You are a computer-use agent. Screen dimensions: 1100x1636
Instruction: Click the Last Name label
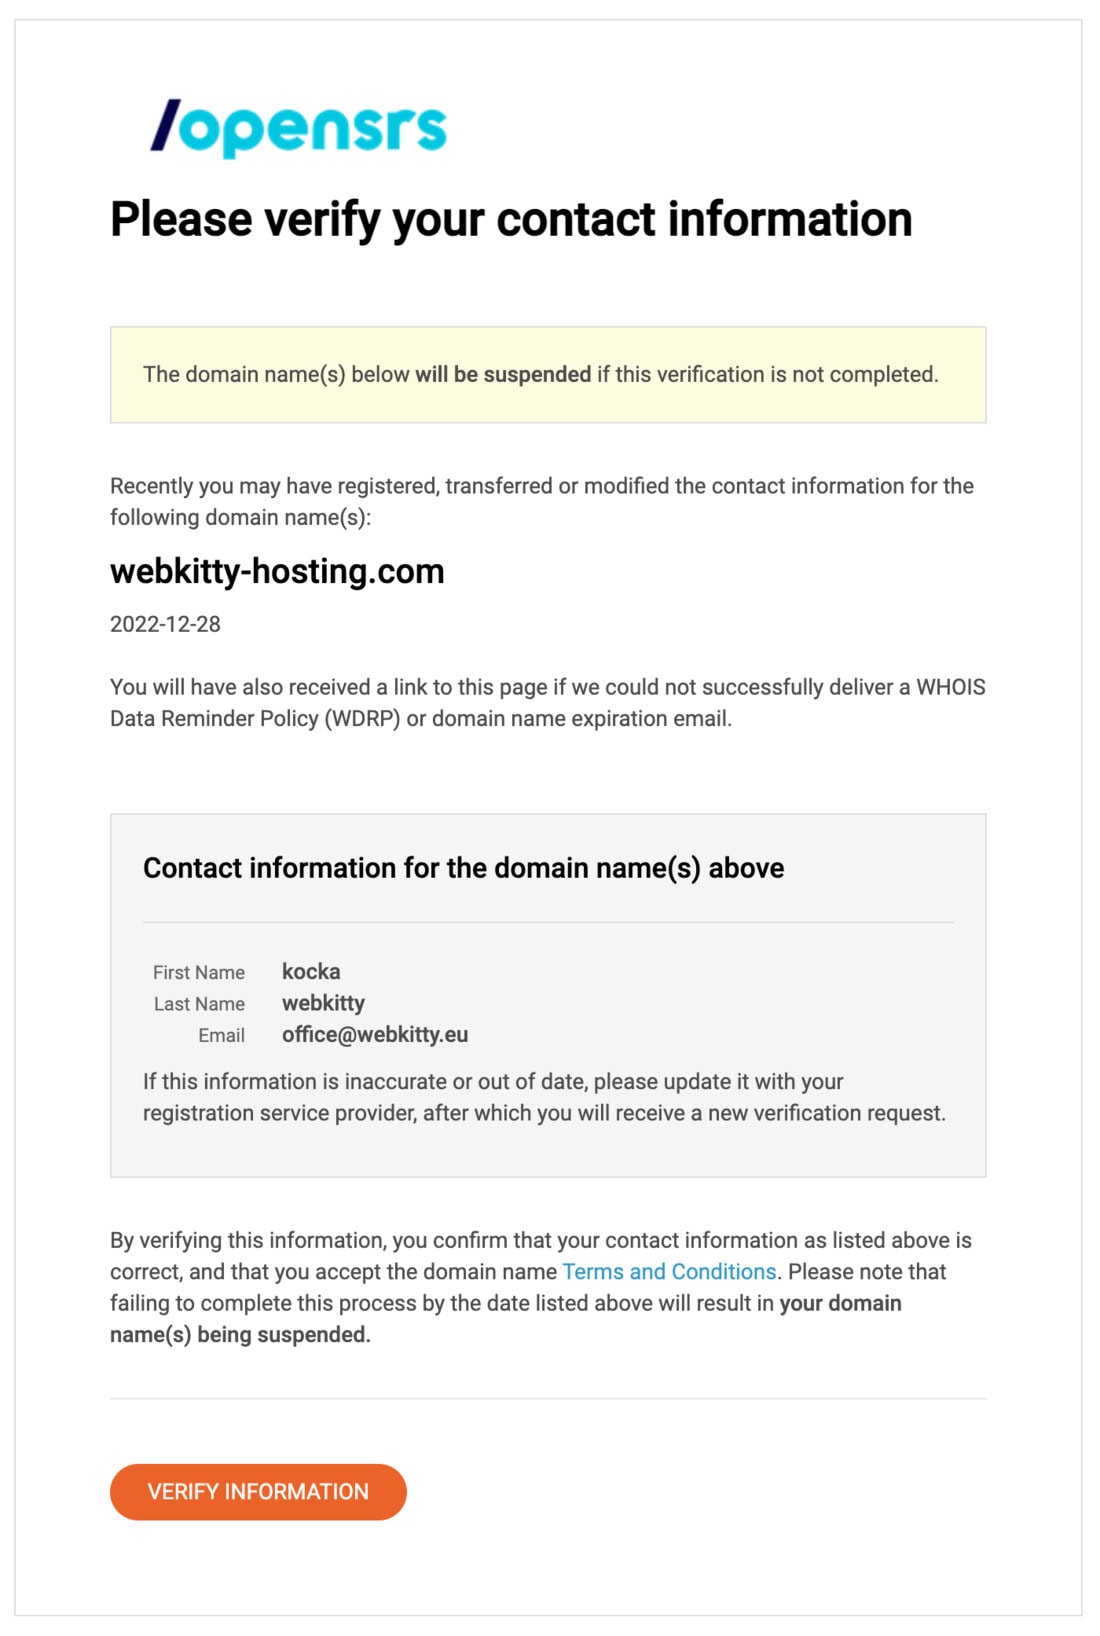tap(199, 1004)
